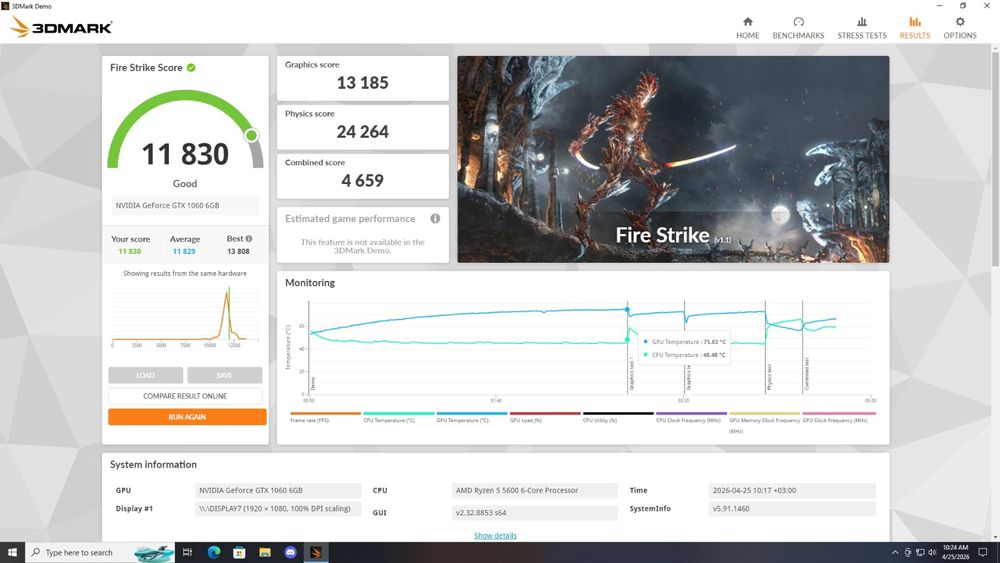Screen dimensions: 1000x563
Task: Click the Monitoring section heading
Action: (x=310, y=282)
